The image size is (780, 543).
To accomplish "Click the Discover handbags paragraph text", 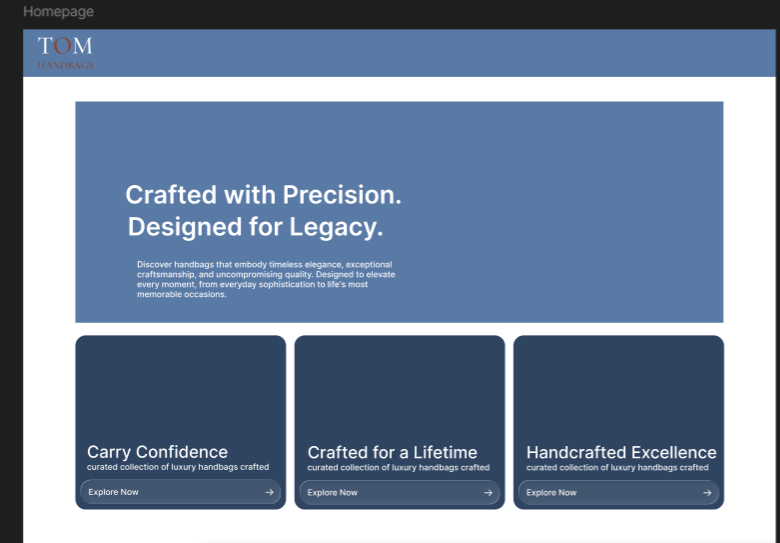I will pyautogui.click(x=266, y=279).
